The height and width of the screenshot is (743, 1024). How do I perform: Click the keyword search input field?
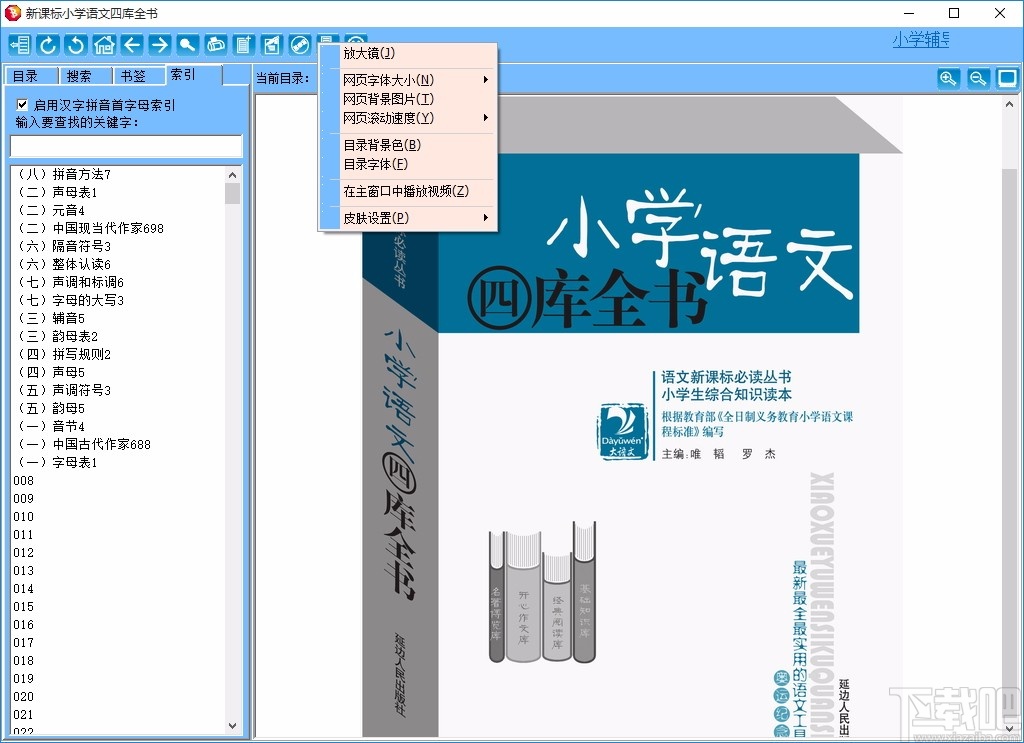[x=126, y=146]
